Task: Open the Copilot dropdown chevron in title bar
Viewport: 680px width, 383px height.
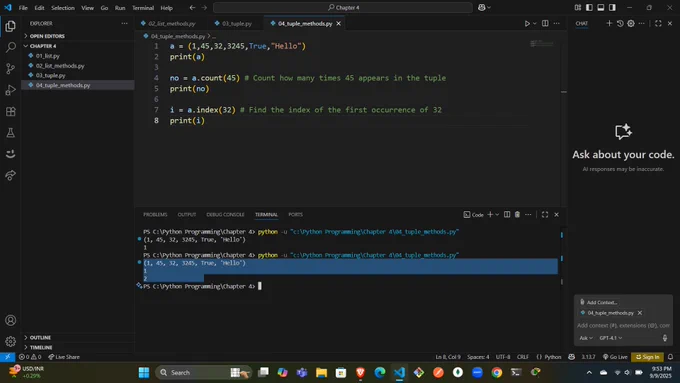Action: [x=489, y=7]
